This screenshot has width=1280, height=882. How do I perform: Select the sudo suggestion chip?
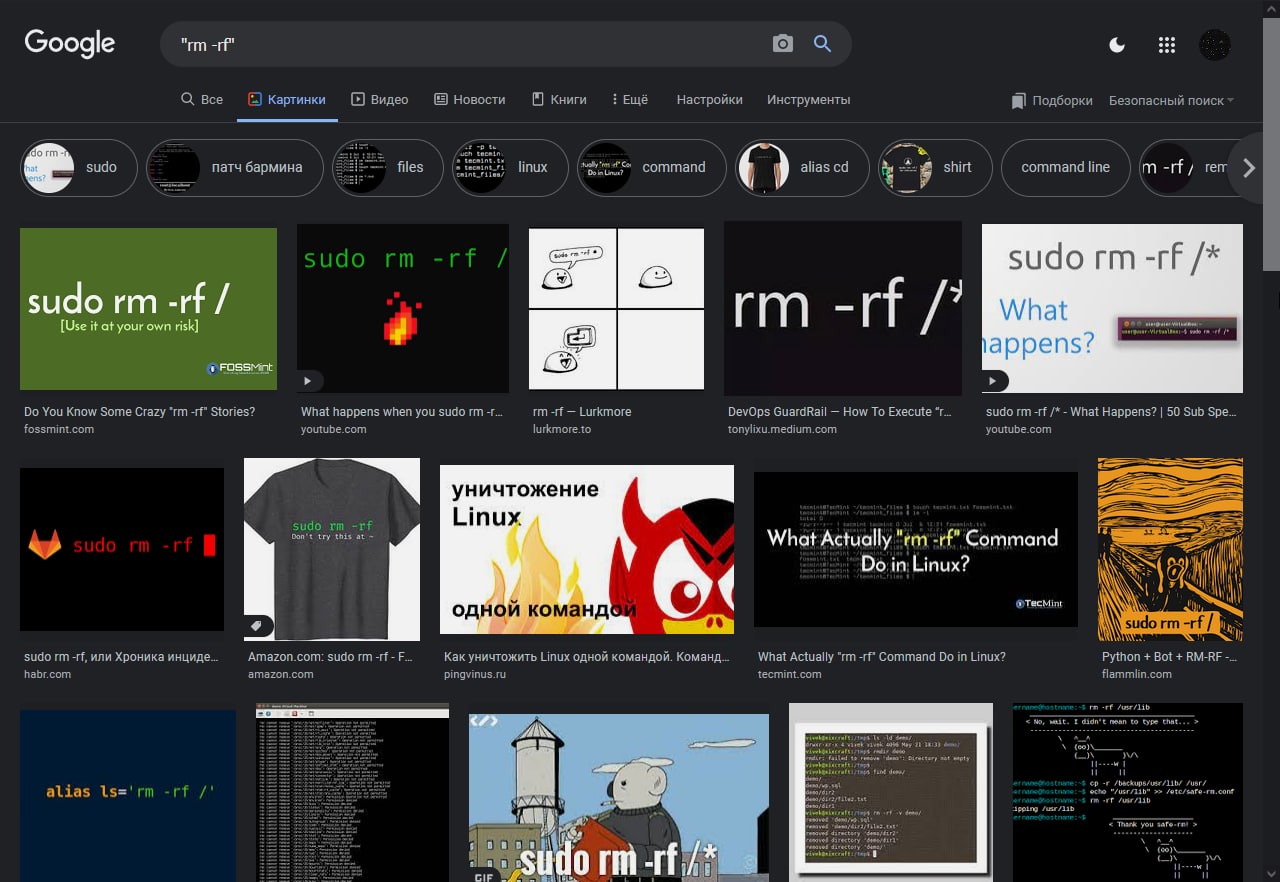coord(79,167)
